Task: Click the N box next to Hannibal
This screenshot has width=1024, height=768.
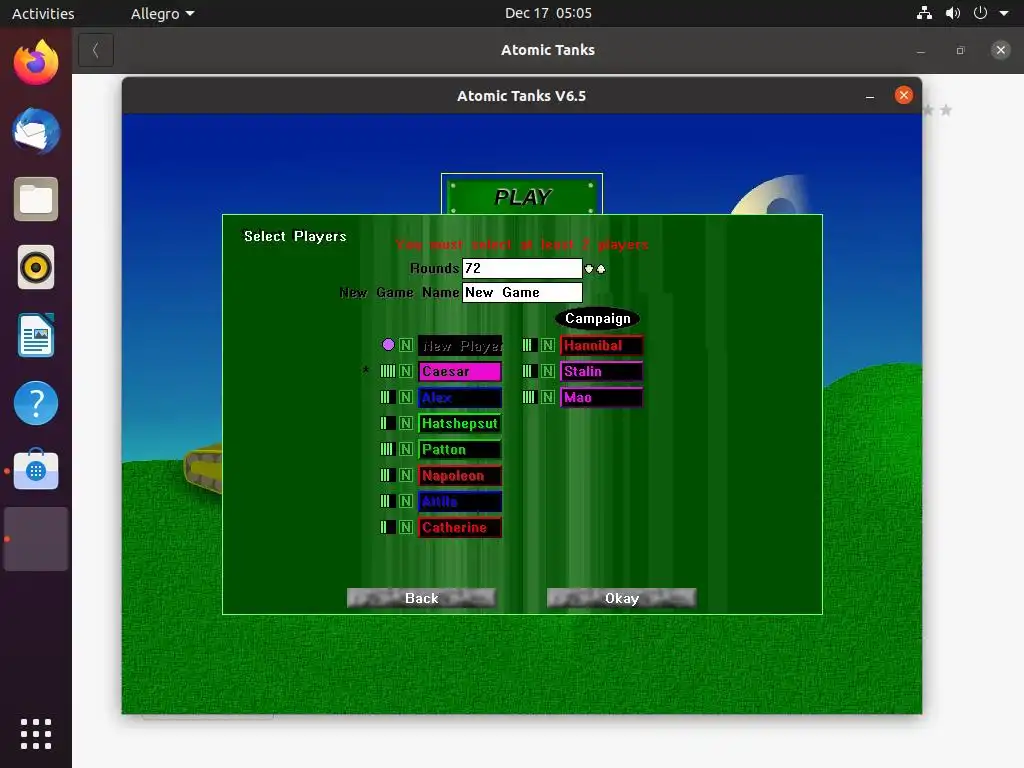Action: pos(548,345)
